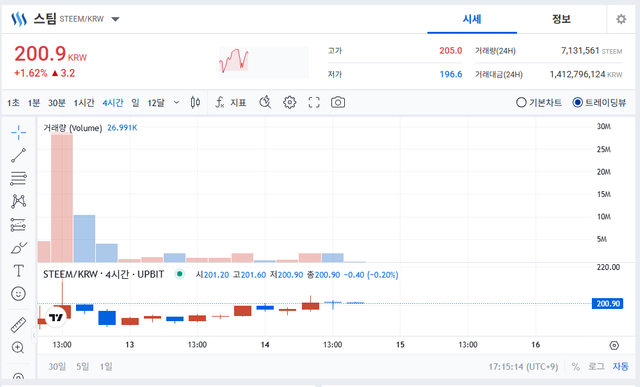640x387 pixels.
Task: Set date range to 1일
Action: (x=106, y=367)
